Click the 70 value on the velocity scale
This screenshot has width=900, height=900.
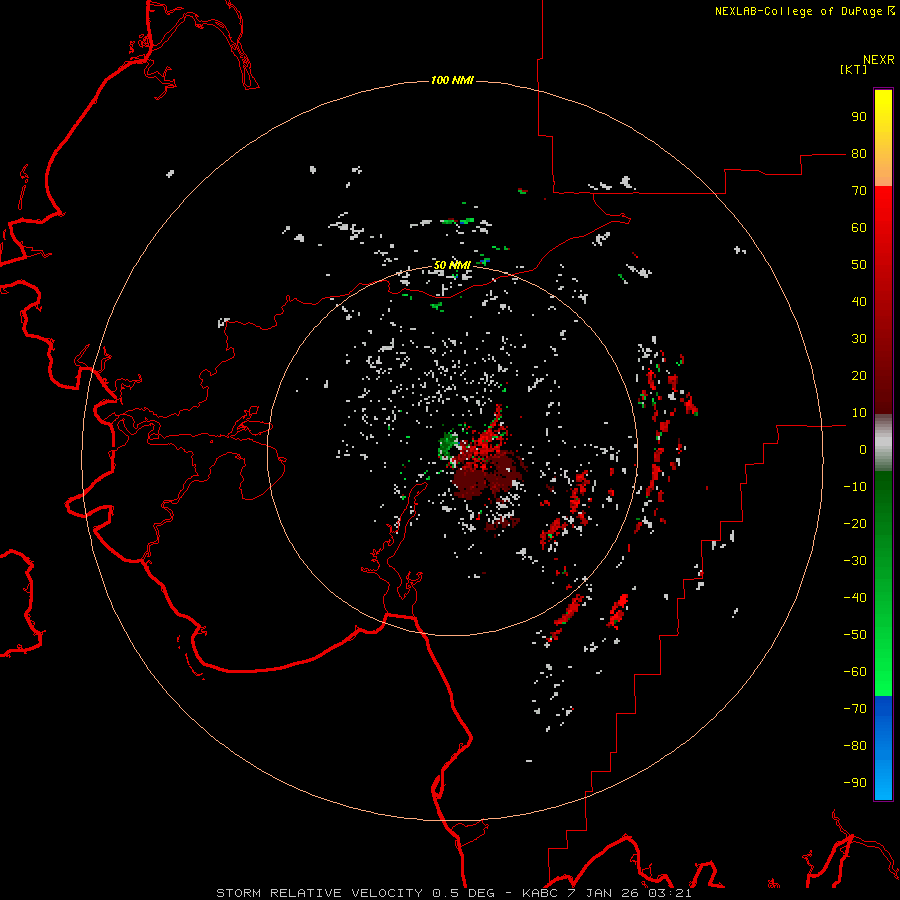tap(859, 191)
